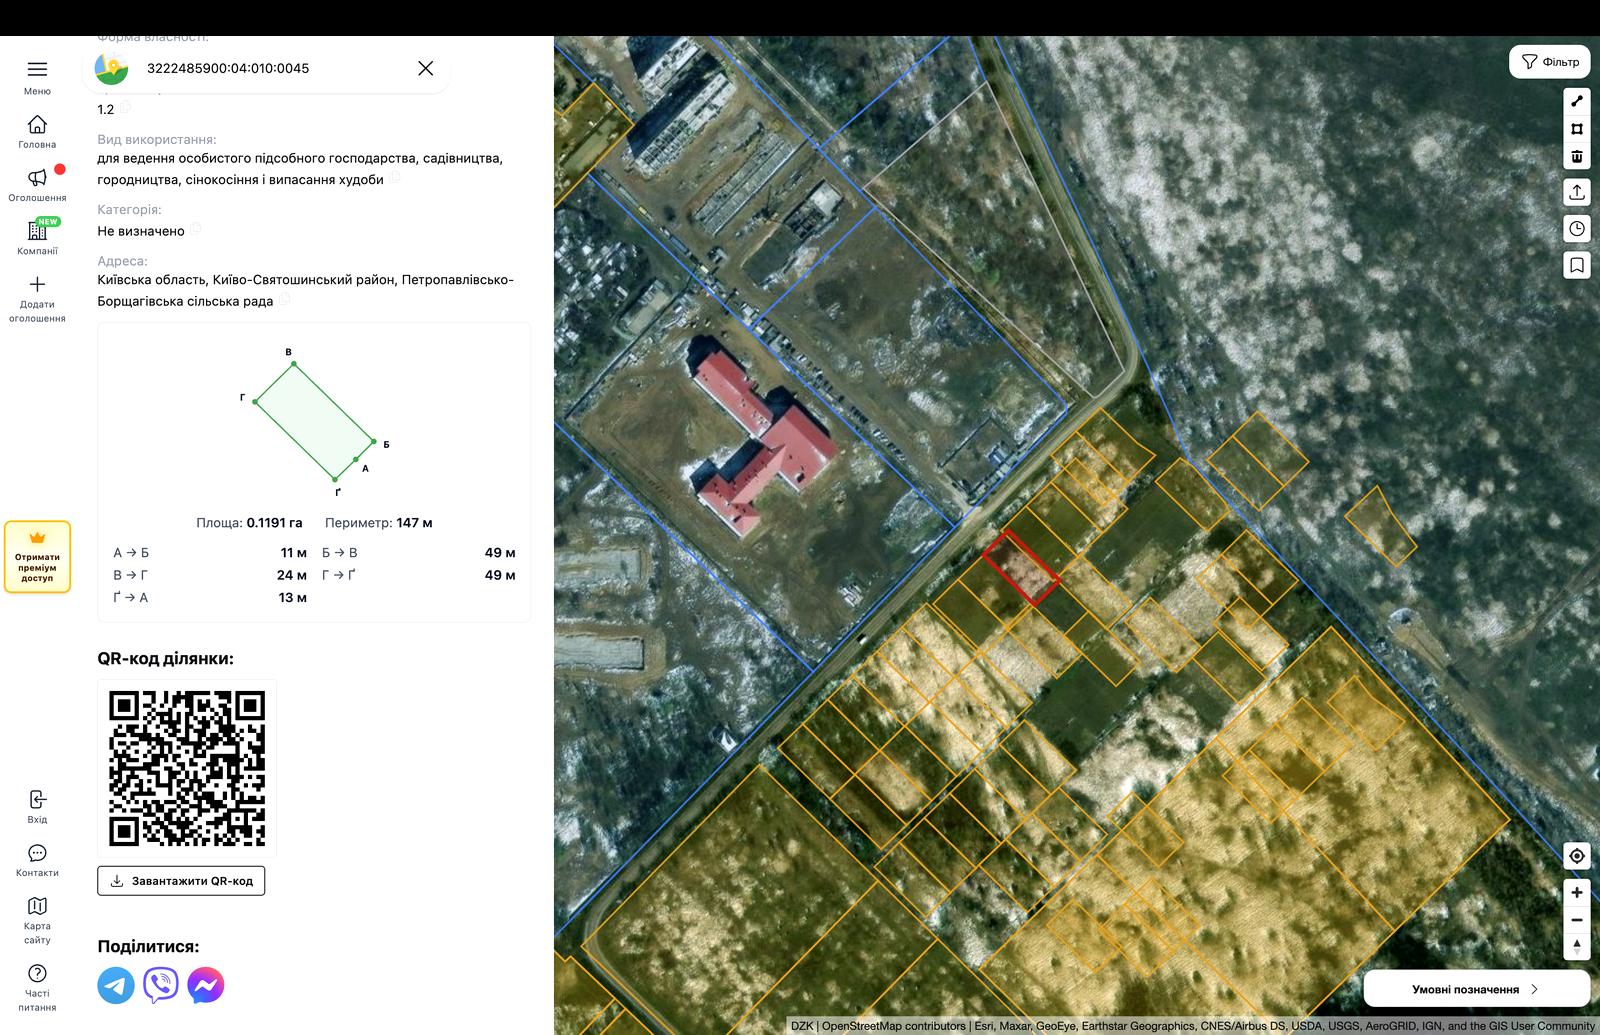Click the QR-код ділянки: heading
This screenshot has height=1035, width=1600.
165,659
